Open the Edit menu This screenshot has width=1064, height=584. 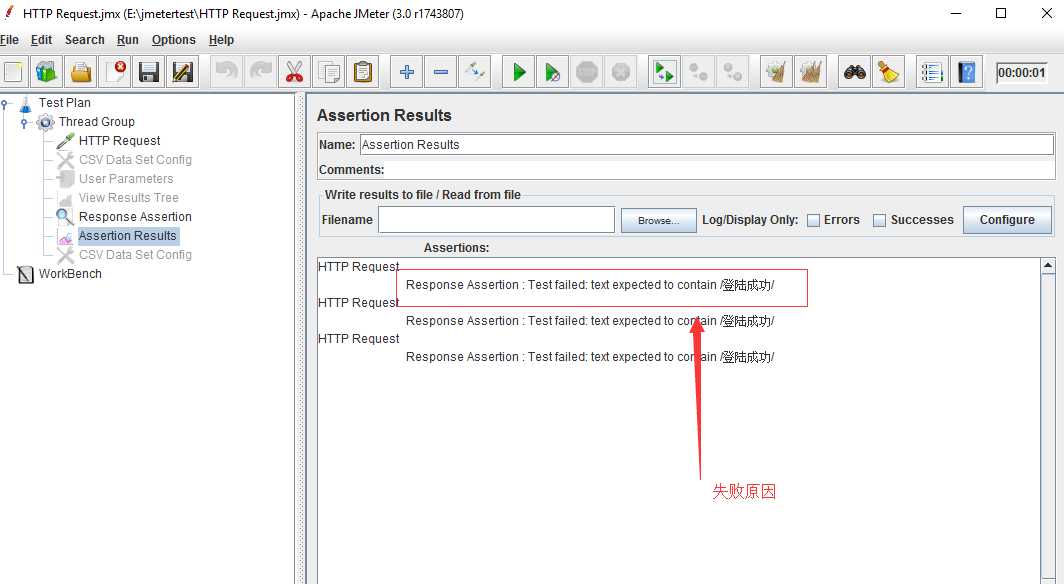pyautogui.click(x=41, y=40)
